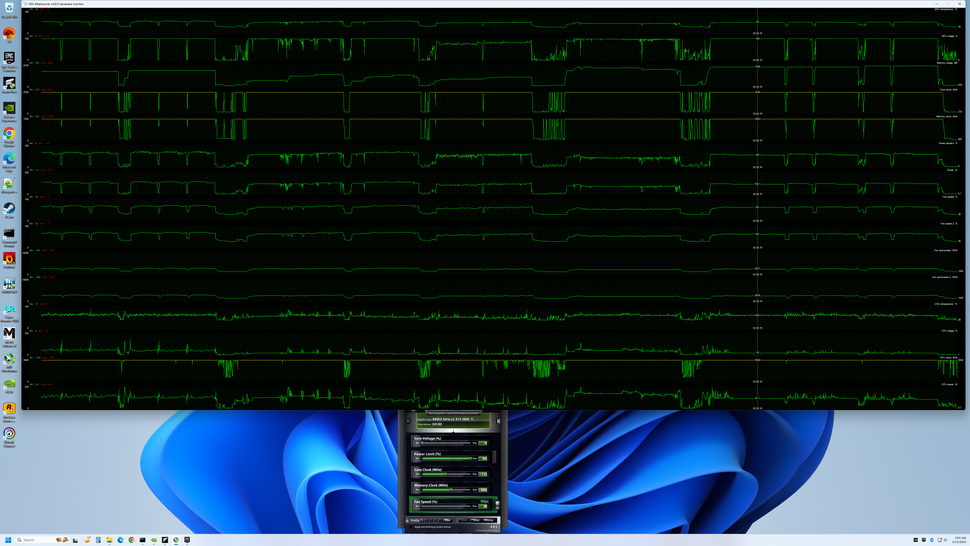This screenshot has height=546, width=970.
Task: Click the Windows Start button
Action: point(8,540)
